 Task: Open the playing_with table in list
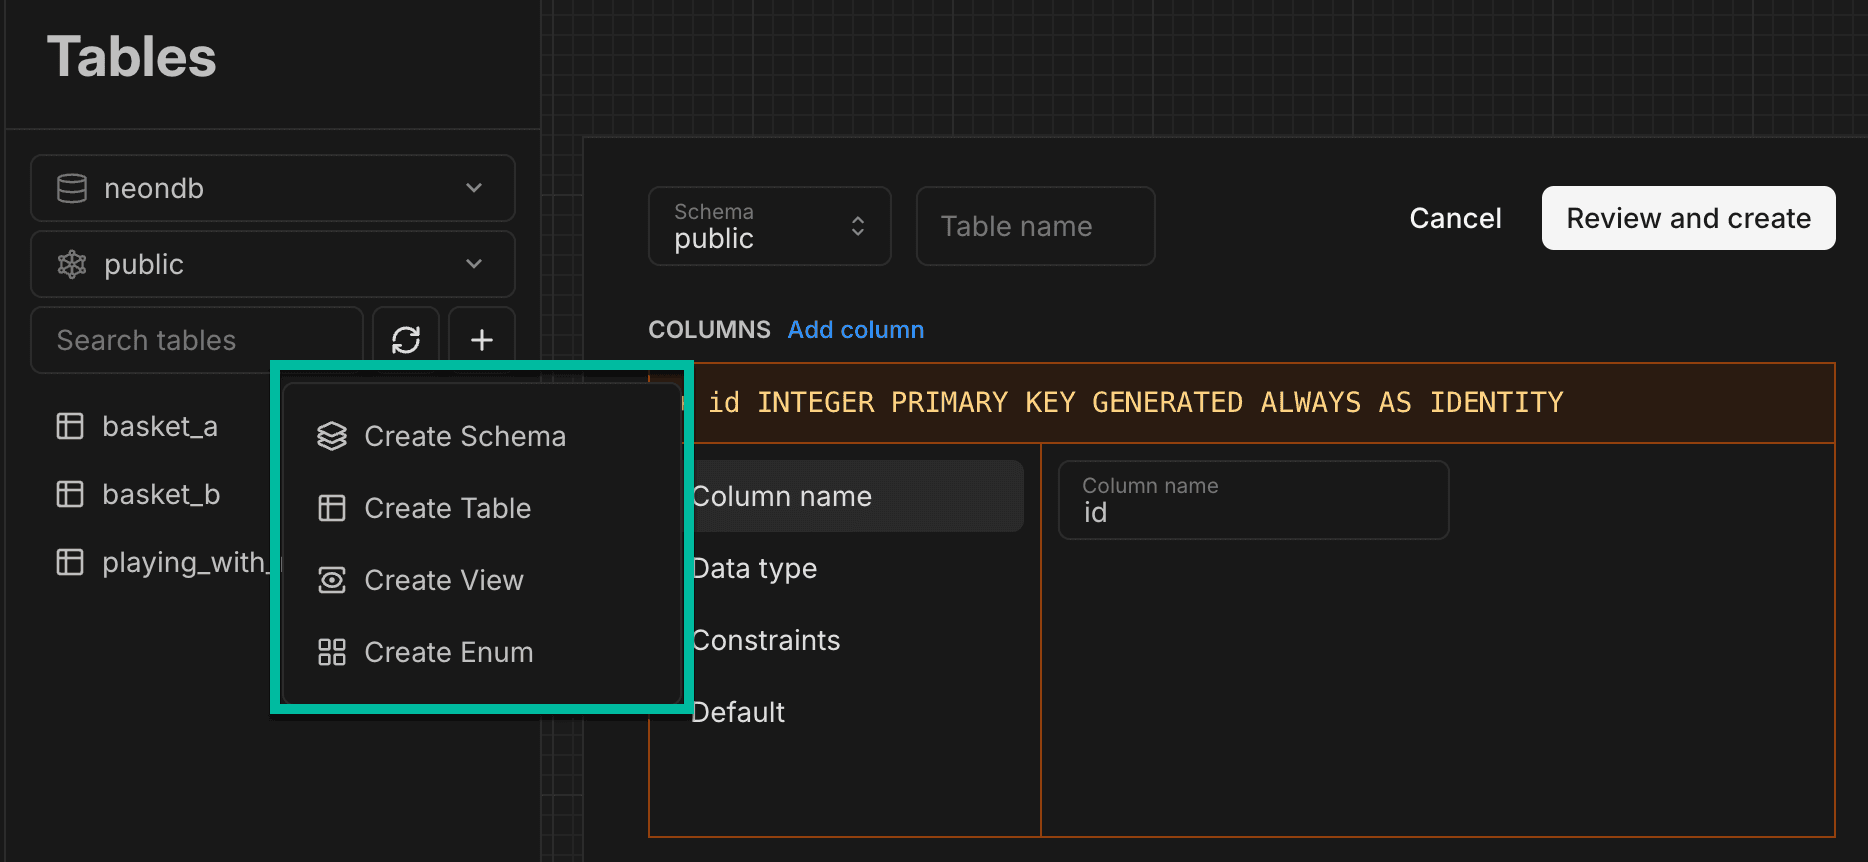point(183,562)
